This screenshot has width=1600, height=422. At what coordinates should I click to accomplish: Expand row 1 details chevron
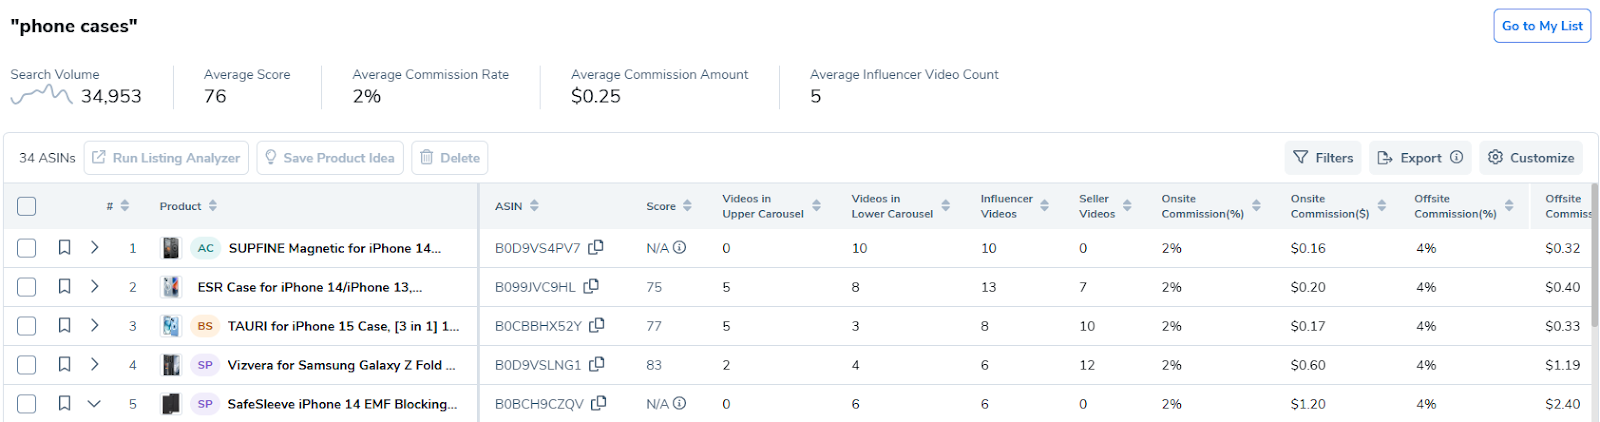pyautogui.click(x=94, y=247)
